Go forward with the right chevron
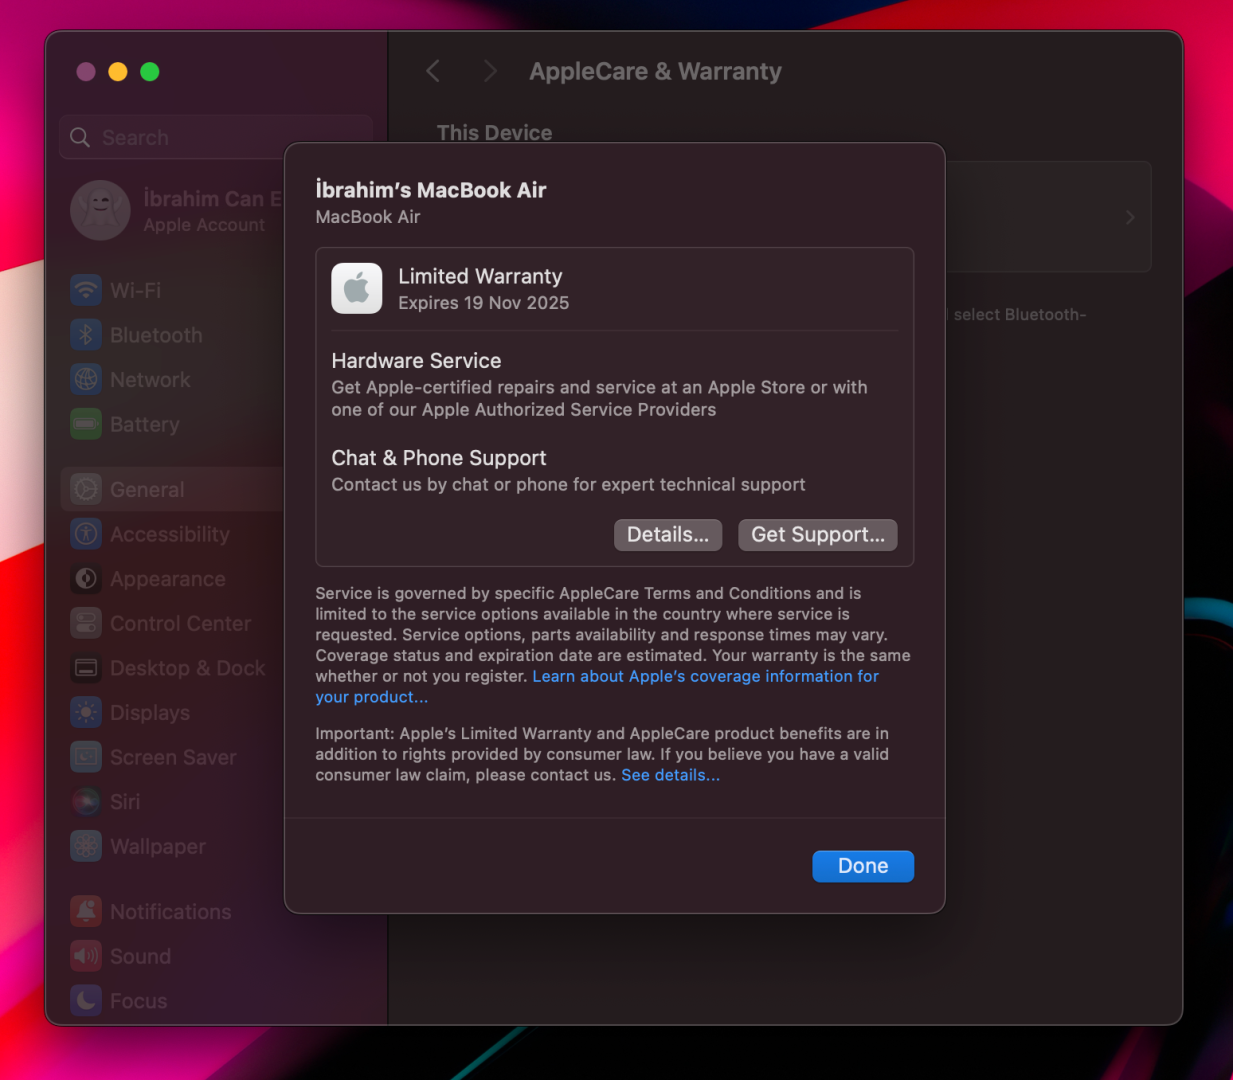This screenshot has height=1080, width=1233. 489,71
